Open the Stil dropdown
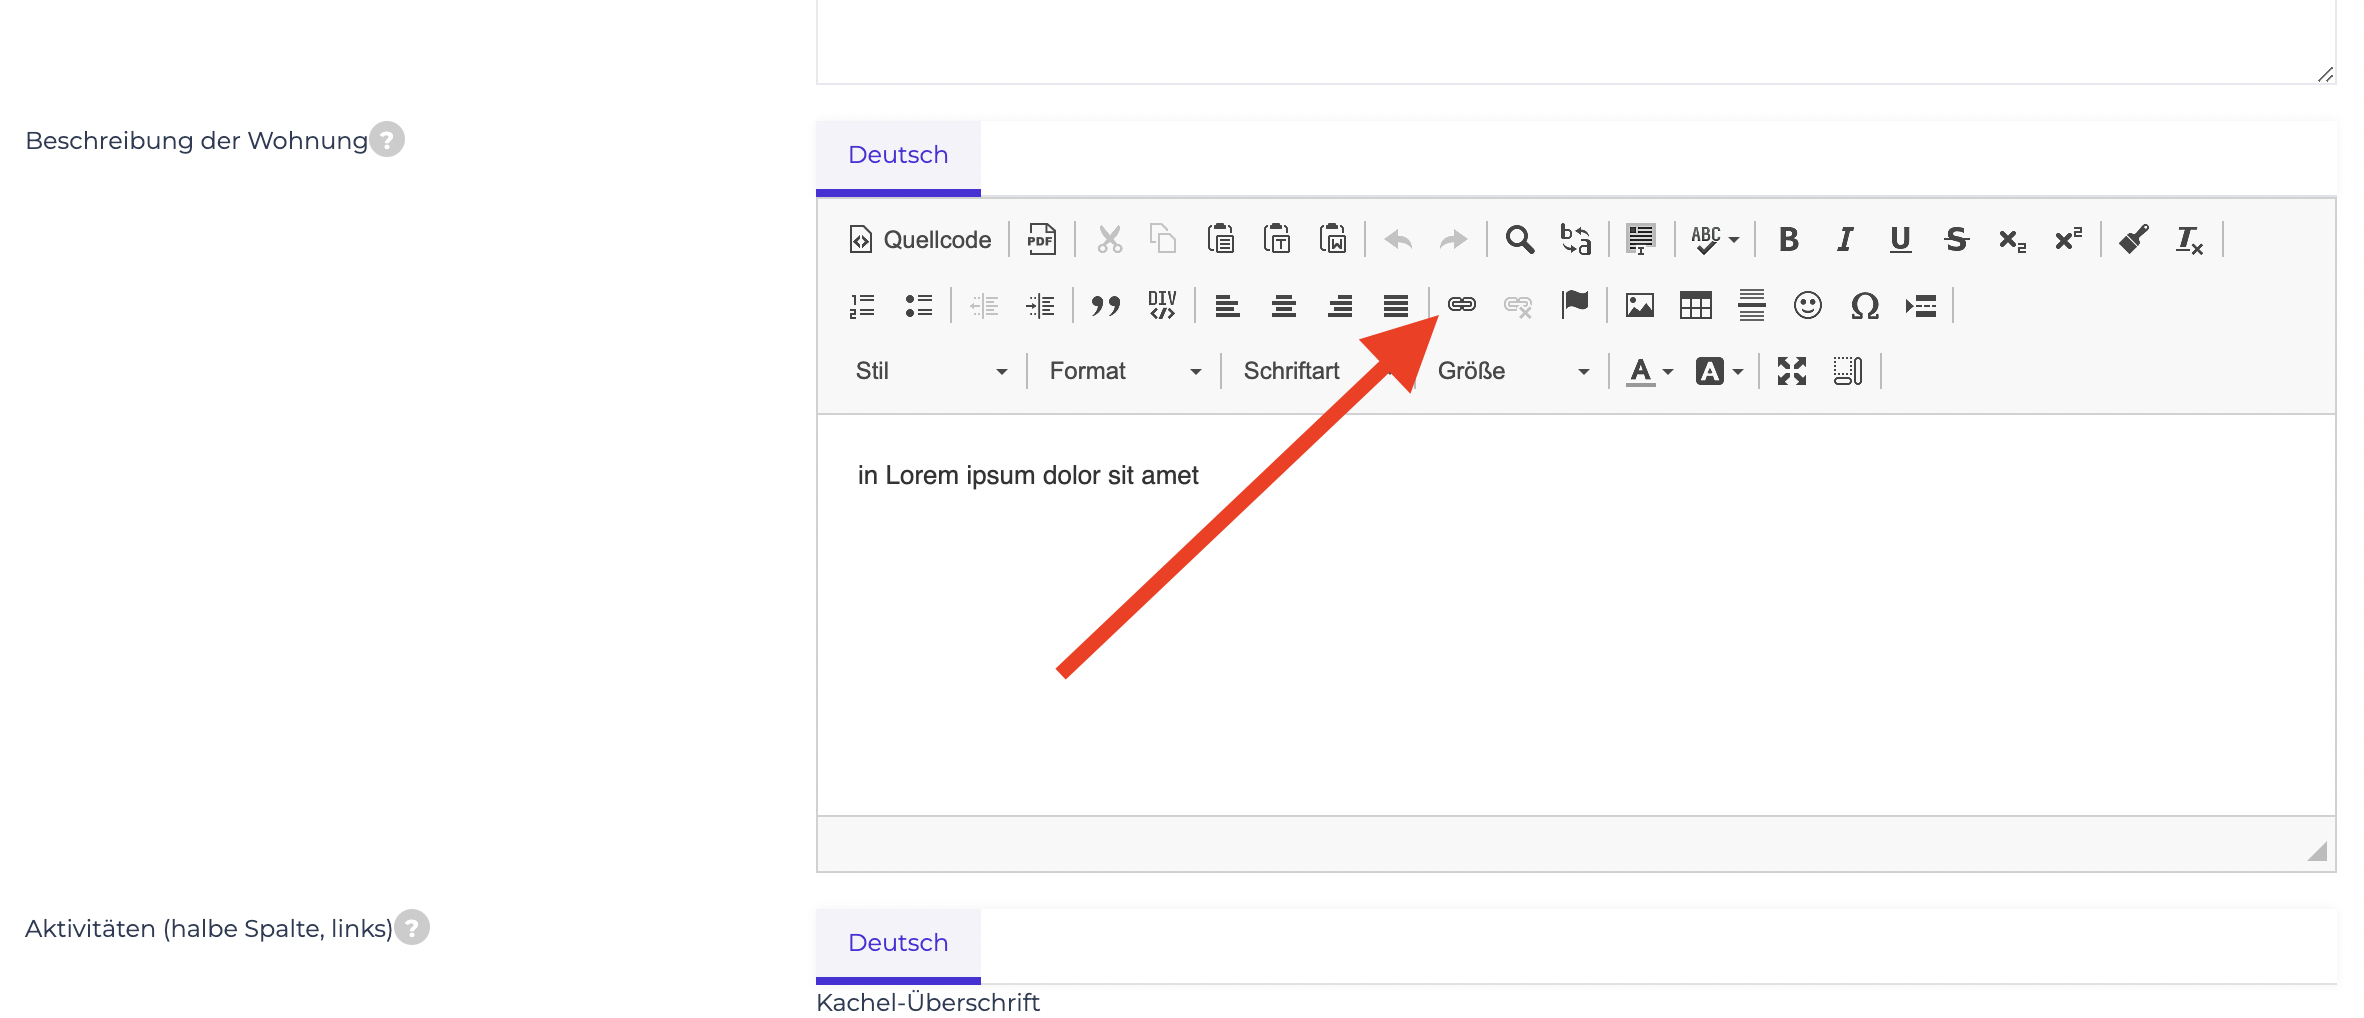Screen dimensions: 2364x1018 [x=931, y=371]
